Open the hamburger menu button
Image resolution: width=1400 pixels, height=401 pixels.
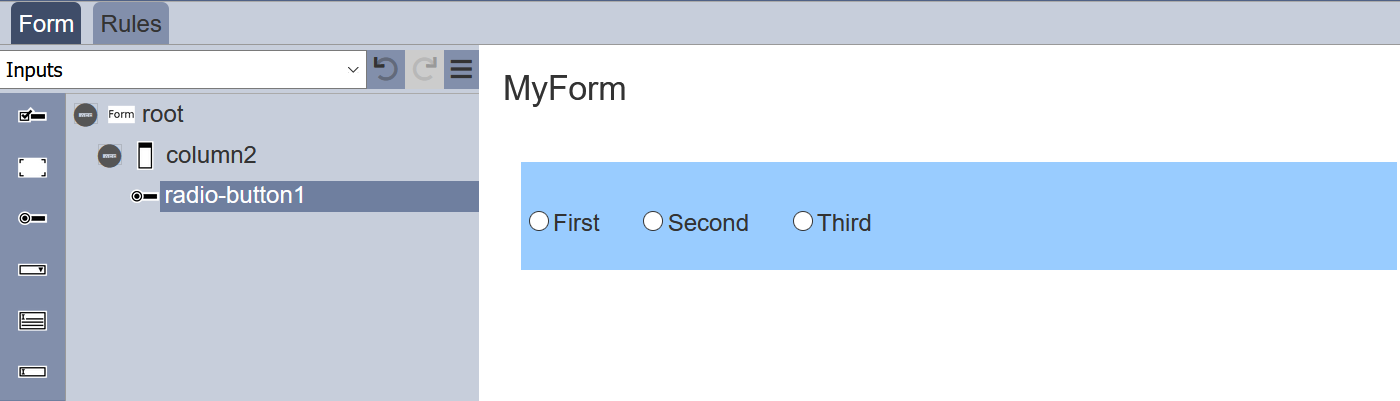pyautogui.click(x=461, y=69)
